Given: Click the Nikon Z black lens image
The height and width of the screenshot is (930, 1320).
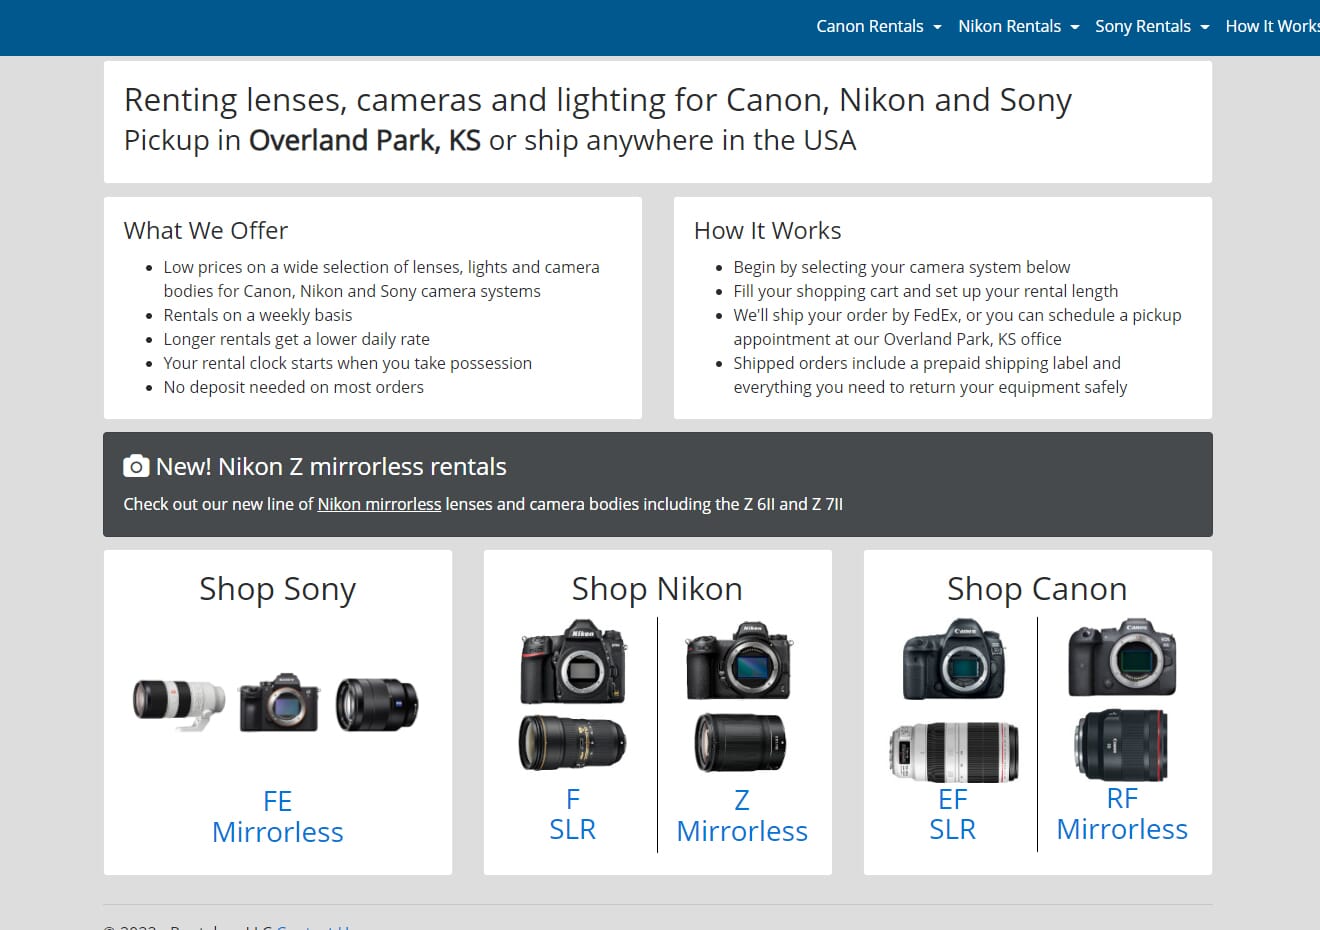Looking at the screenshot, I should pos(741,743).
